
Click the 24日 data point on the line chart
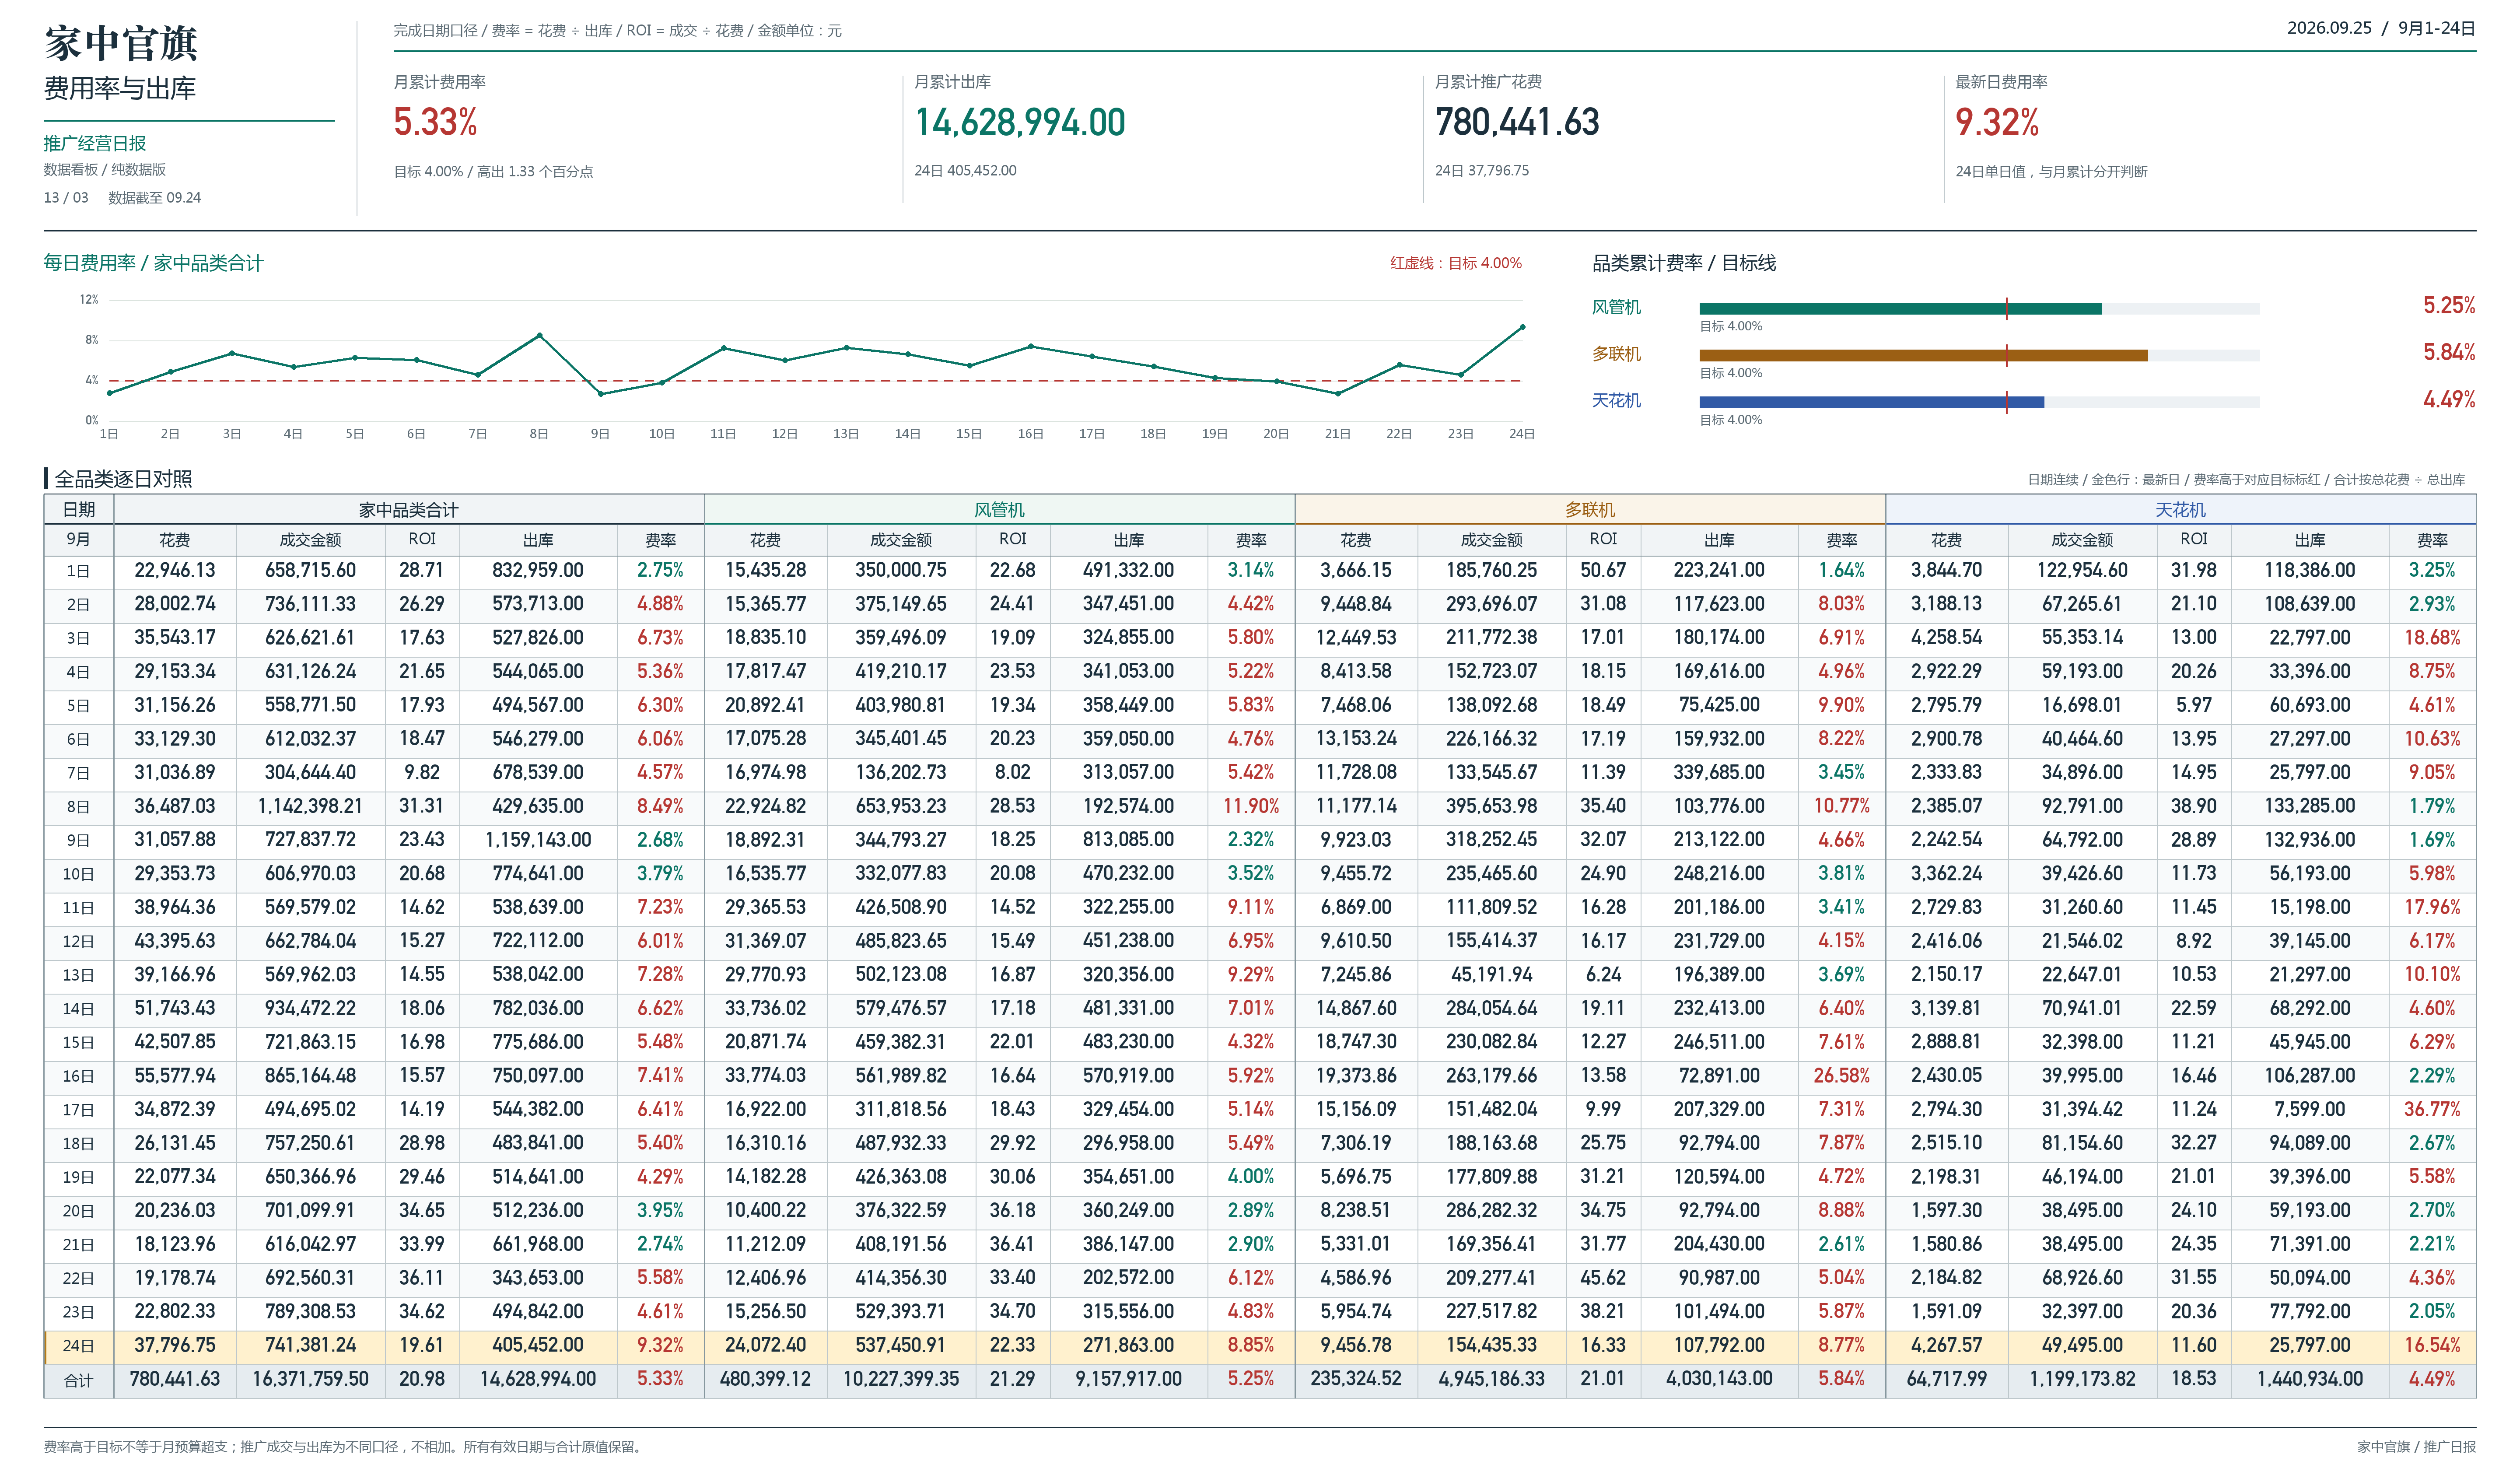click(1523, 327)
